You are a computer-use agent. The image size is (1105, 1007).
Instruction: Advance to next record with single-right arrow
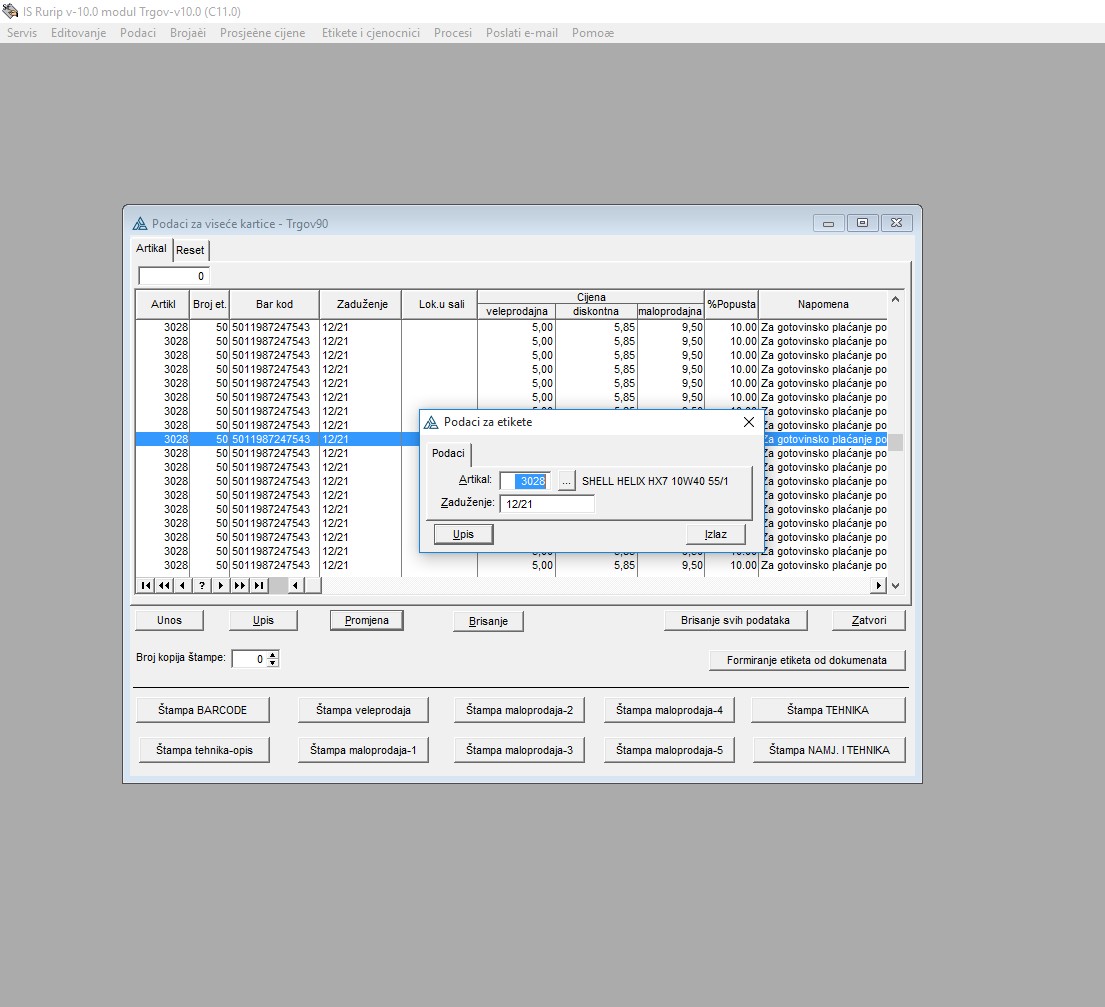220,585
